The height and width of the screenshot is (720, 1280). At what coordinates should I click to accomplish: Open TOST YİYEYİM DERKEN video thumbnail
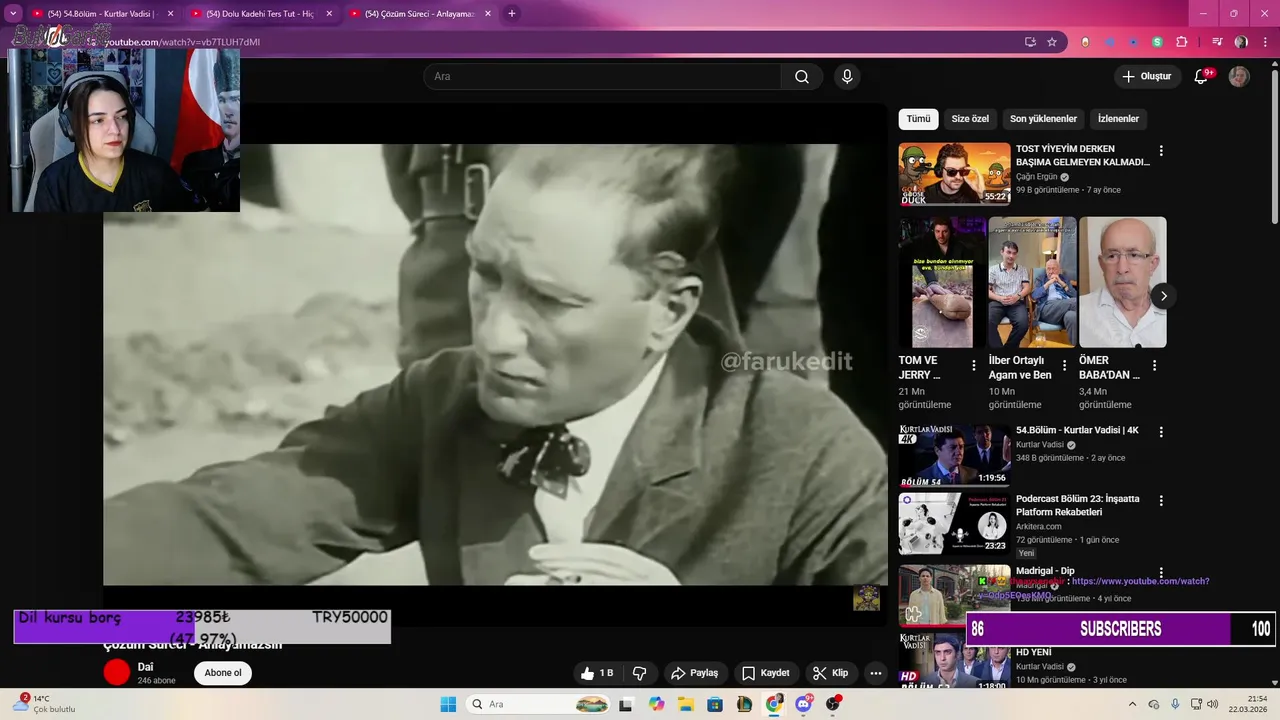click(x=954, y=174)
